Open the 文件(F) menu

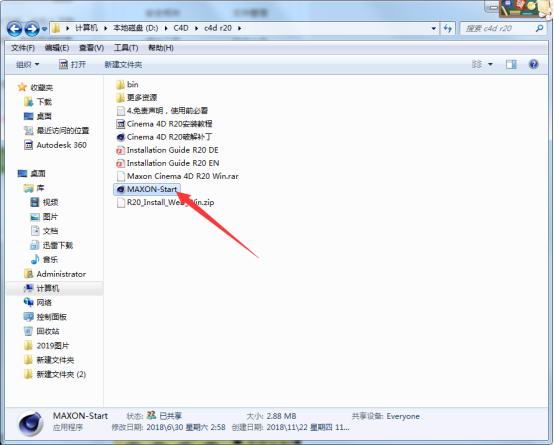point(23,48)
